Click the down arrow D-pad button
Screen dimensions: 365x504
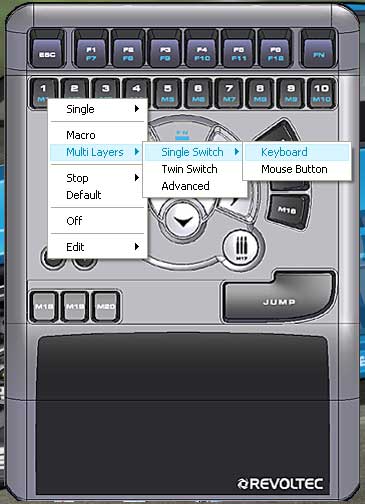coord(183,220)
